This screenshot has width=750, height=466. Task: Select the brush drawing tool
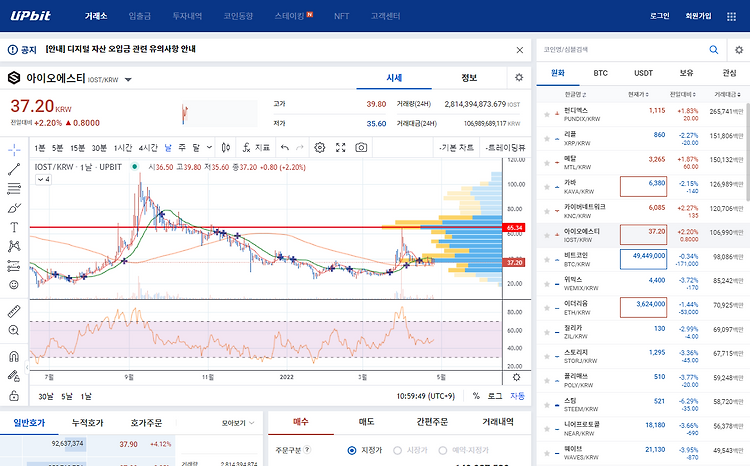[x=14, y=208]
